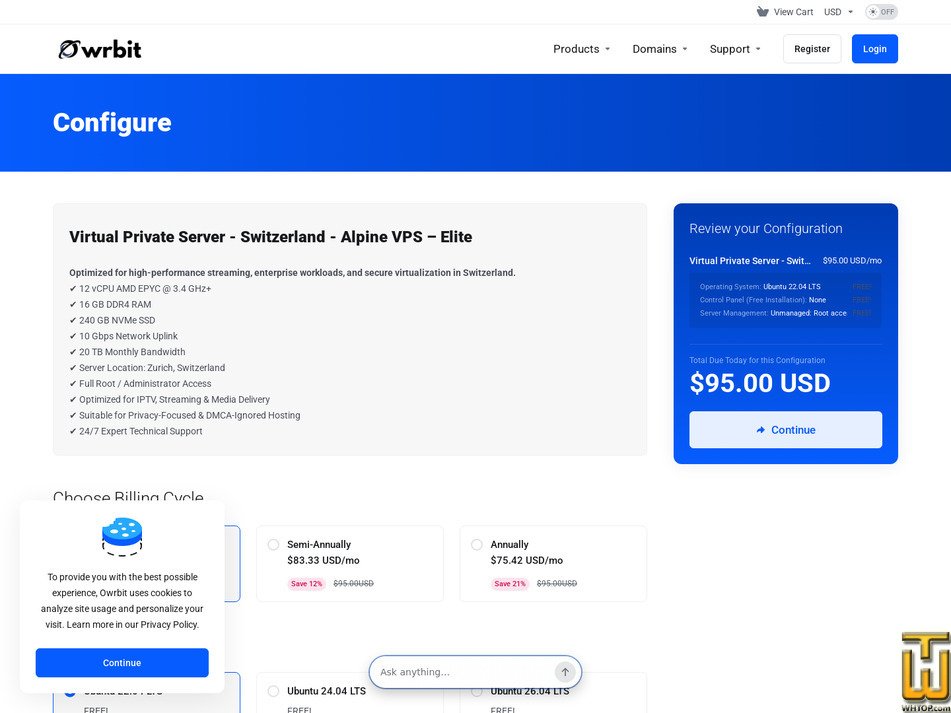Image resolution: width=951 pixels, height=713 pixels.
Task: Select the Semi-Annually billing cycle
Action: click(x=350, y=563)
